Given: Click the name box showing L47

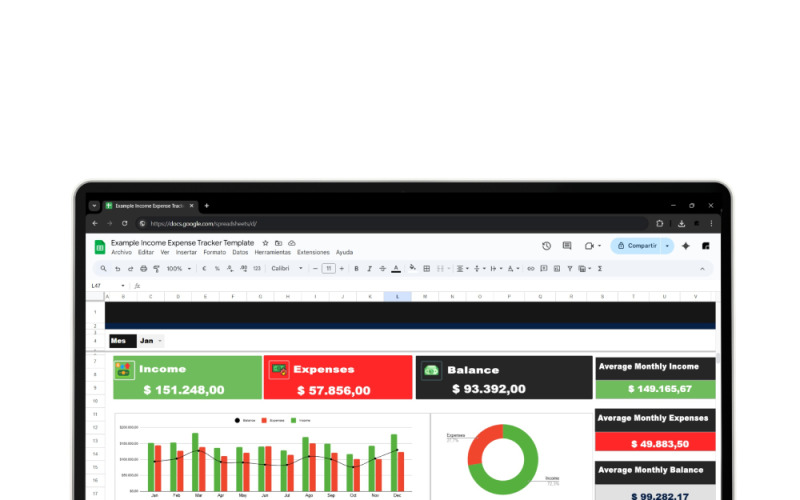Looking at the screenshot, I should click(x=108, y=286).
